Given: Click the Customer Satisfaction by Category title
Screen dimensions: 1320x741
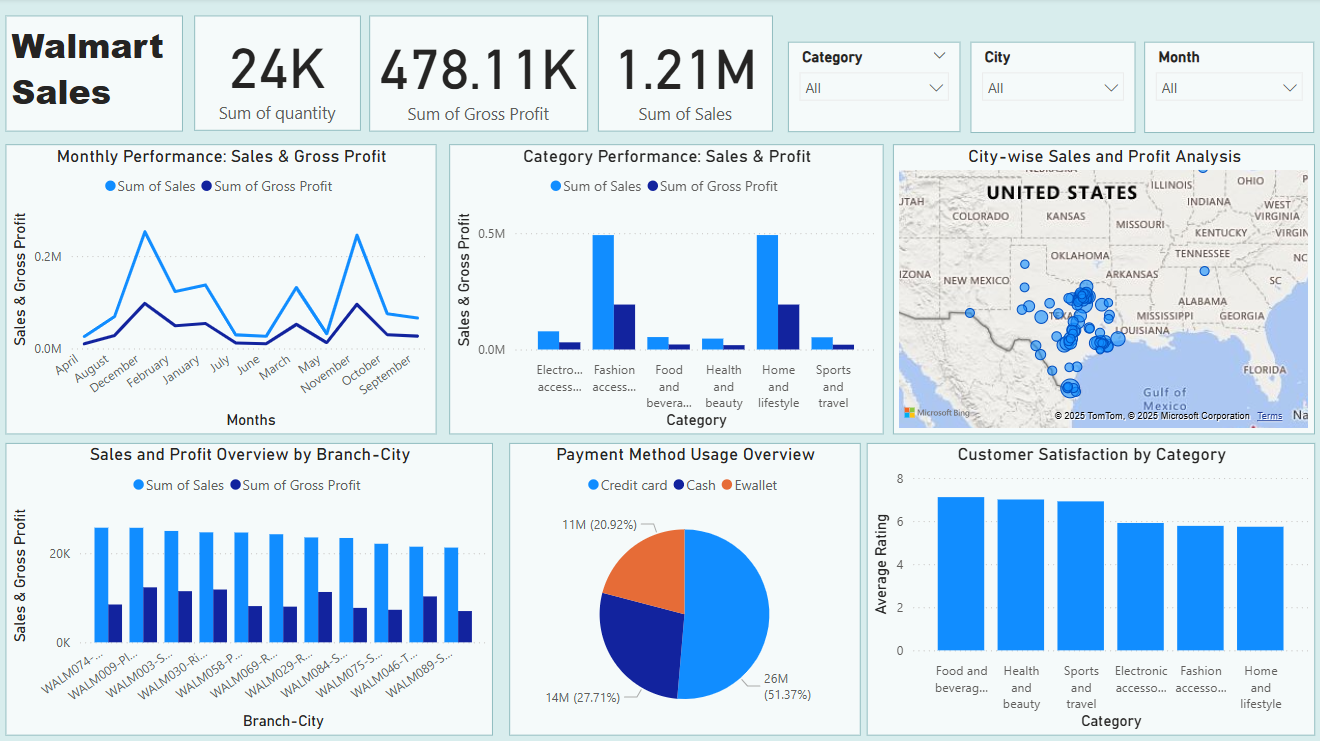Looking at the screenshot, I should (x=1091, y=454).
